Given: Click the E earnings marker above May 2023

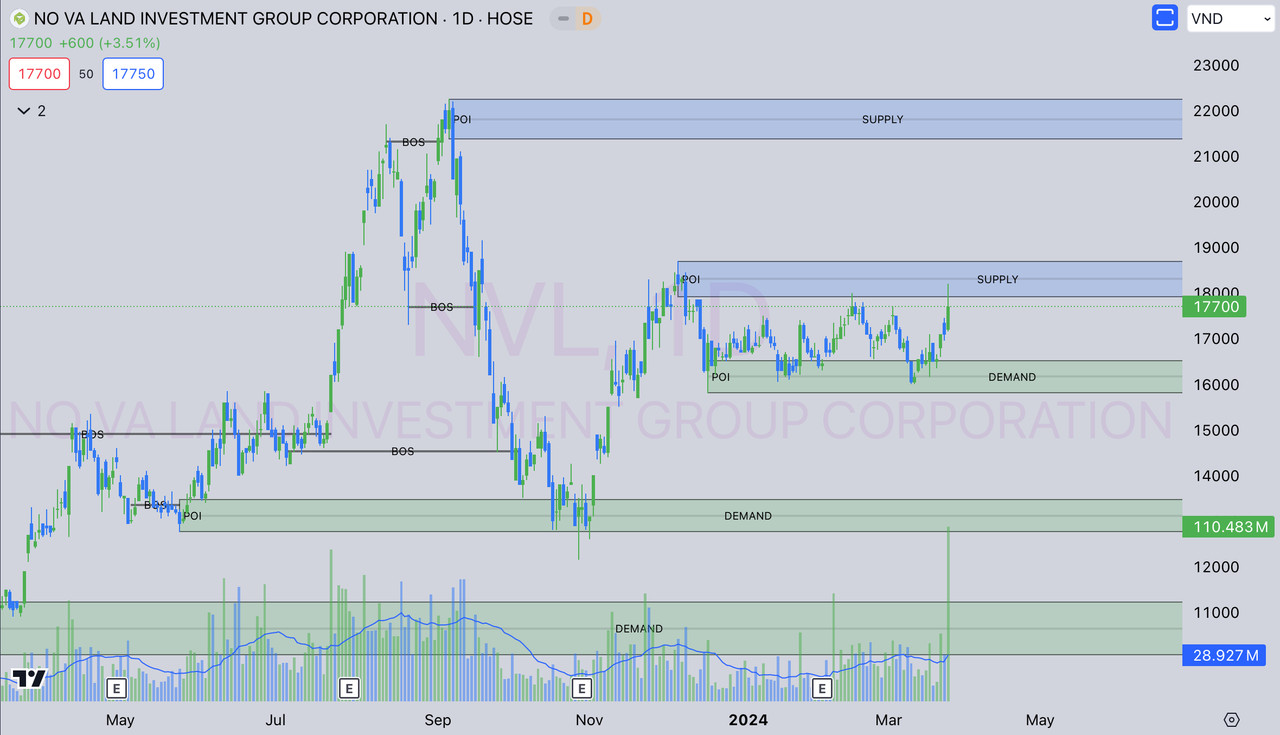Looking at the screenshot, I should [116, 688].
